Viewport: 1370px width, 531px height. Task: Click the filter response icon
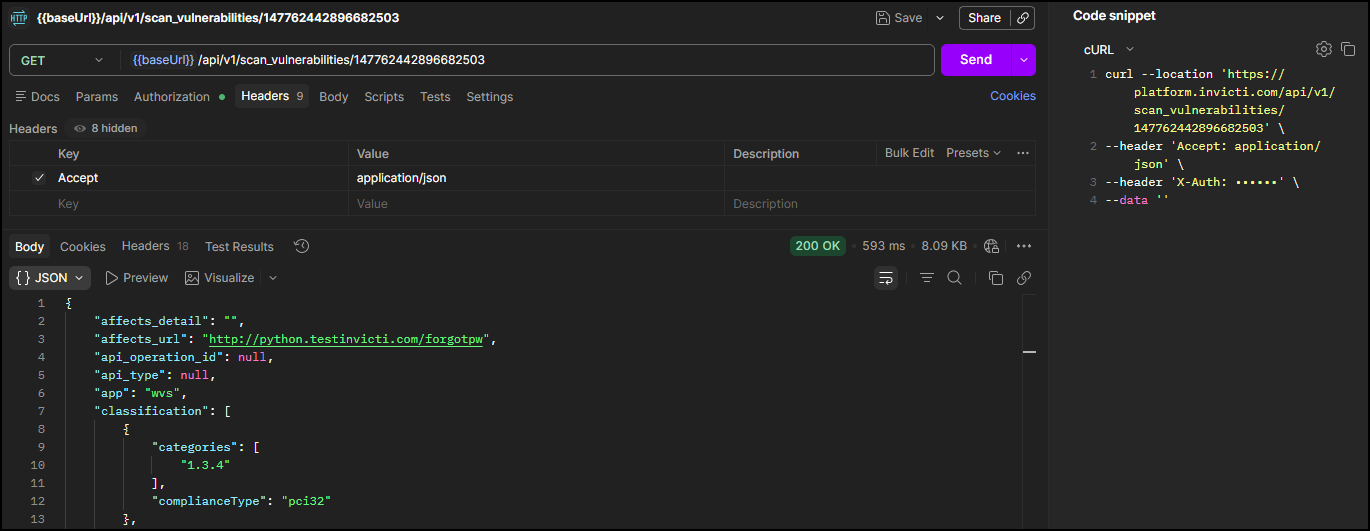pos(927,278)
